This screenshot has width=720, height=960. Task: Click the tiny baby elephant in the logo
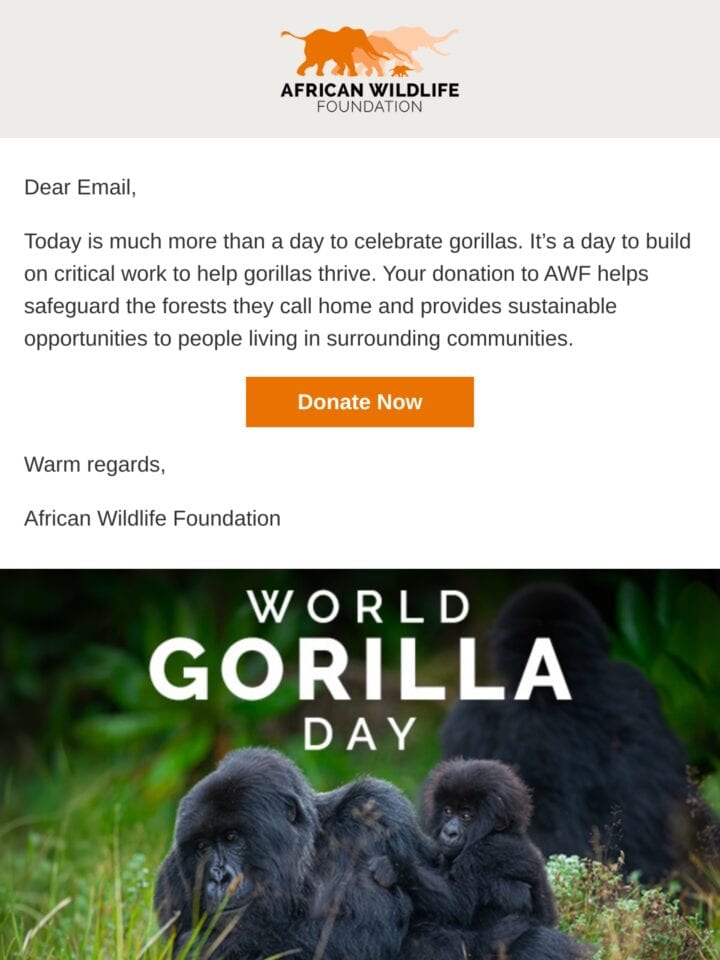[401, 70]
